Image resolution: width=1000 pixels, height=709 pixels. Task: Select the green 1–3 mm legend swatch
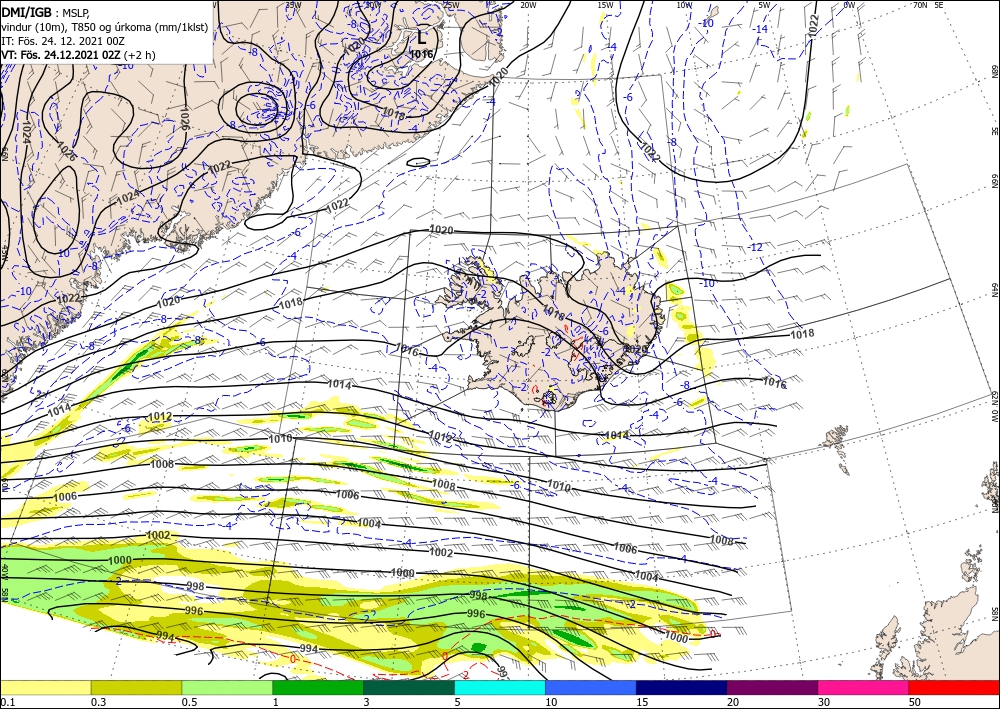pyautogui.click(x=318, y=687)
